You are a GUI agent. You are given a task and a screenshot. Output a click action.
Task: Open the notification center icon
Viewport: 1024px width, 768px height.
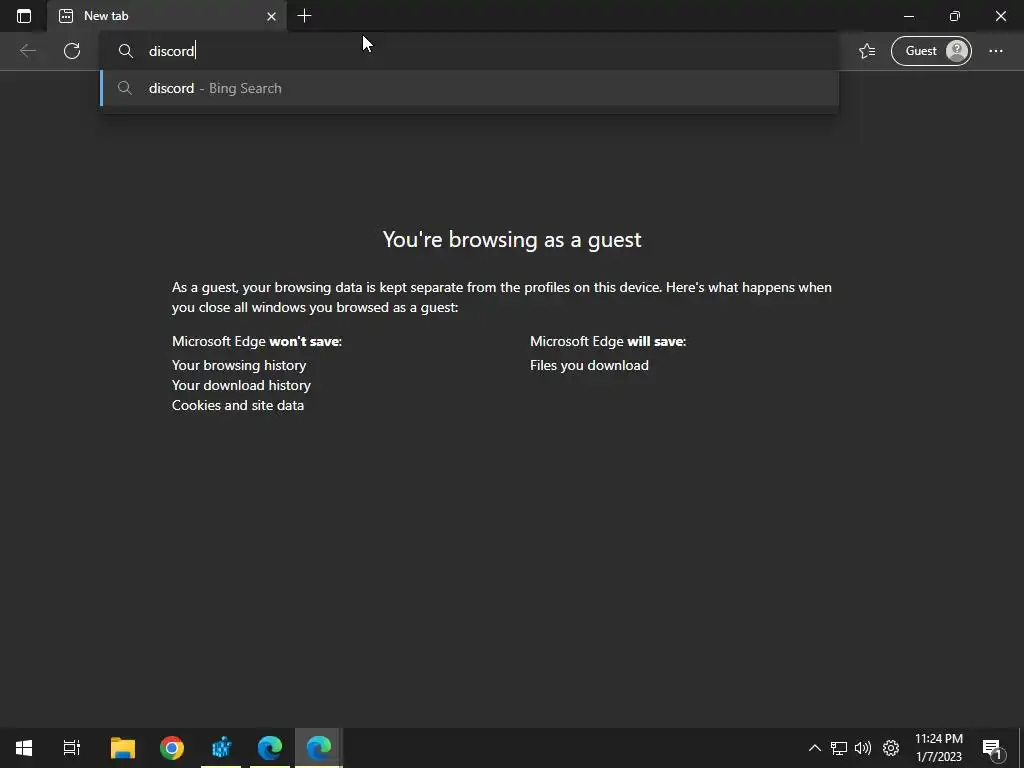tap(992, 748)
